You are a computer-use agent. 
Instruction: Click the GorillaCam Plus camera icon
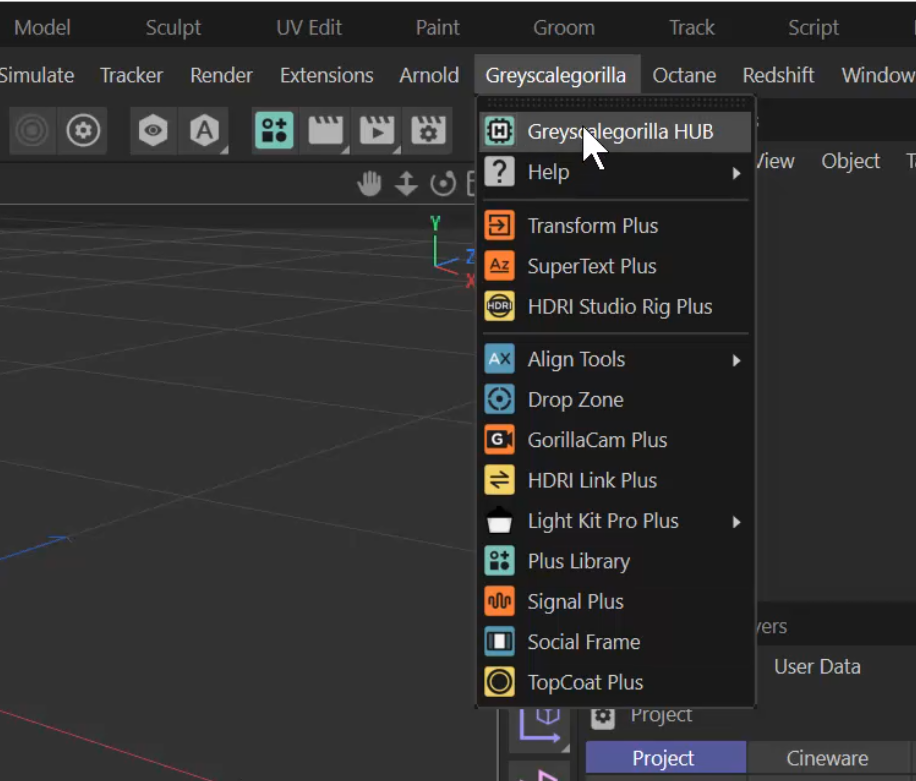[x=499, y=440]
